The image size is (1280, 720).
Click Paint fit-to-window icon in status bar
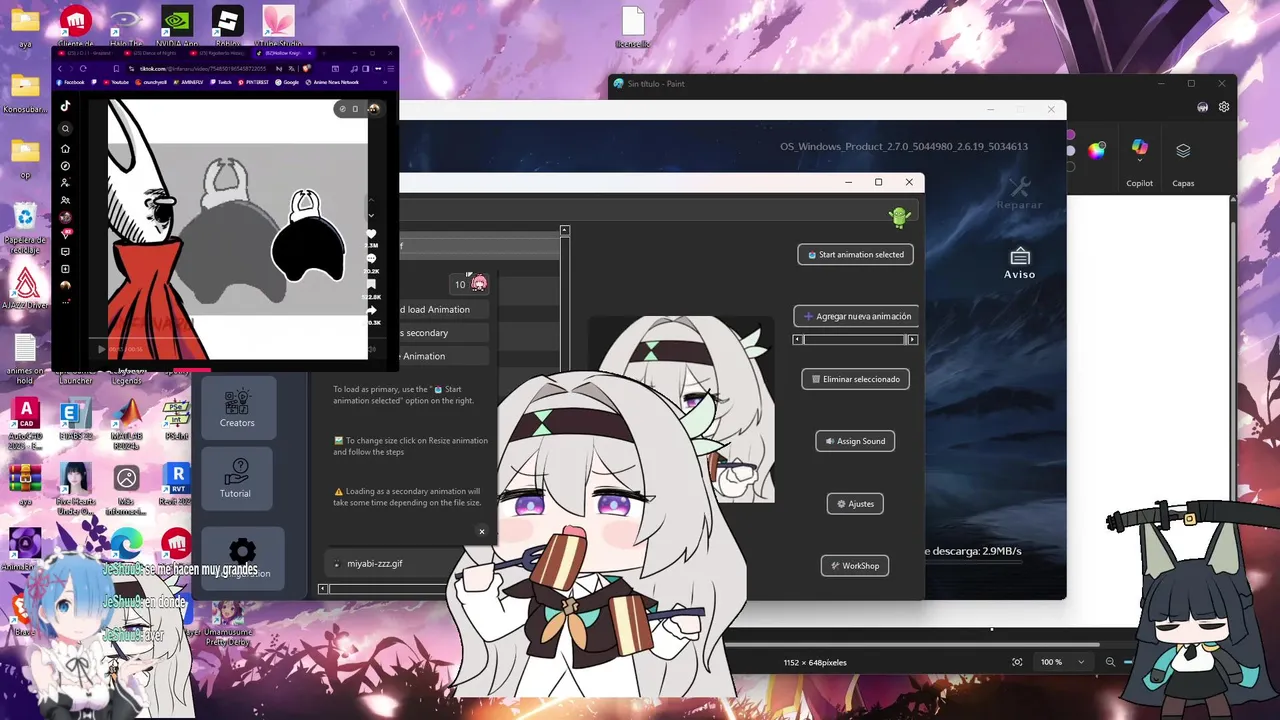(x=1017, y=662)
